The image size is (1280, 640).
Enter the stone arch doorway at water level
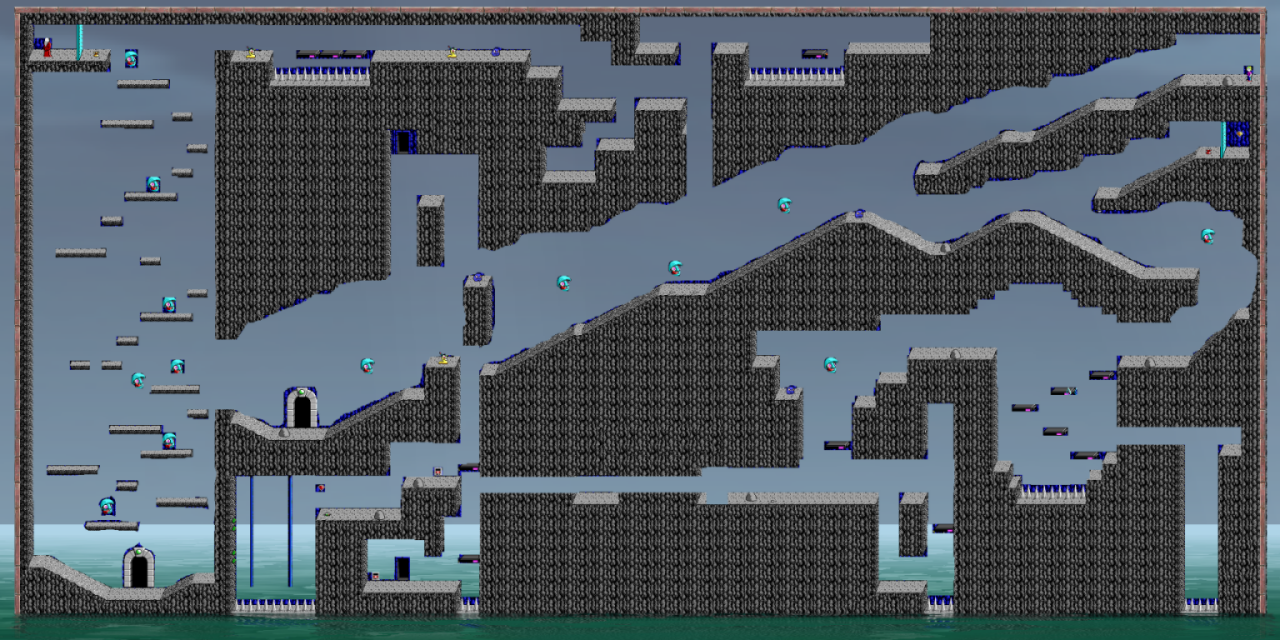[139, 568]
